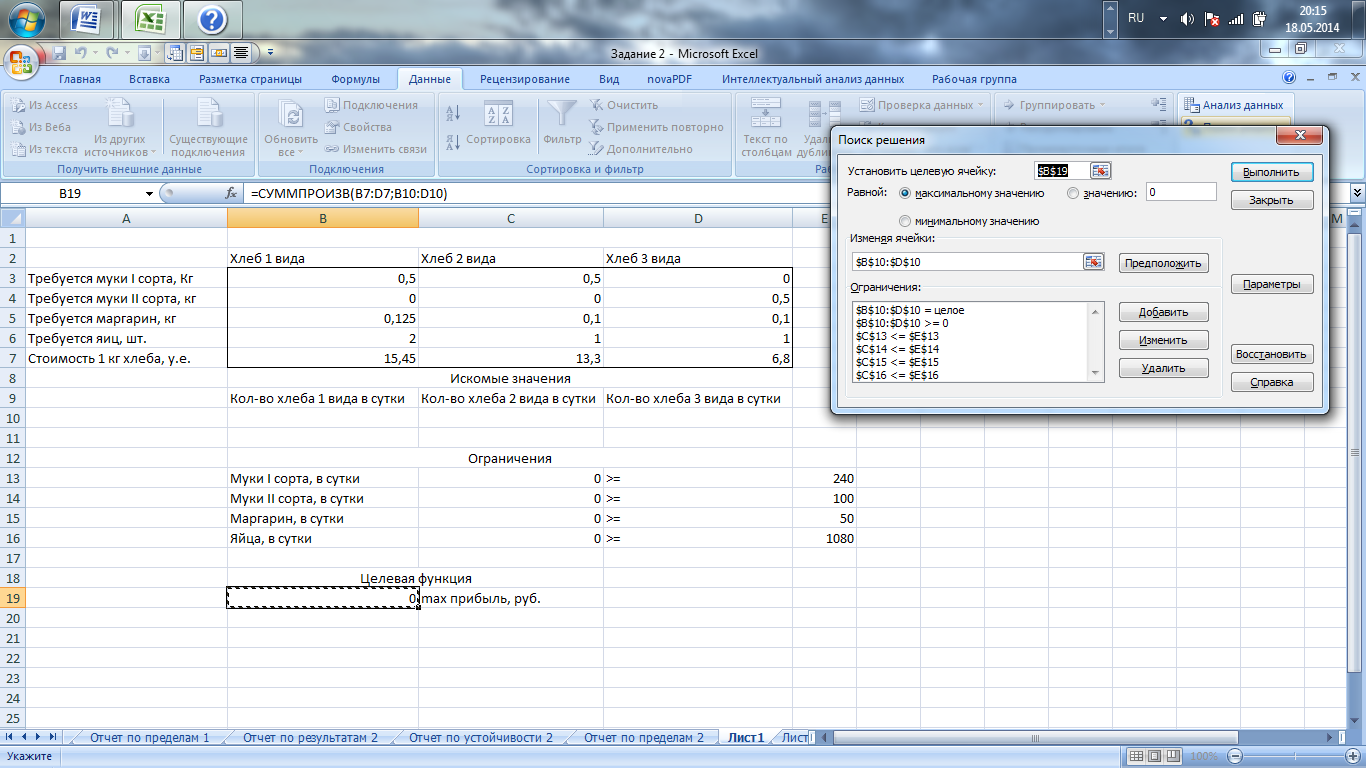Click the Подключения icon in the ribbon
The width and height of the screenshot is (1366, 768).
333,105
